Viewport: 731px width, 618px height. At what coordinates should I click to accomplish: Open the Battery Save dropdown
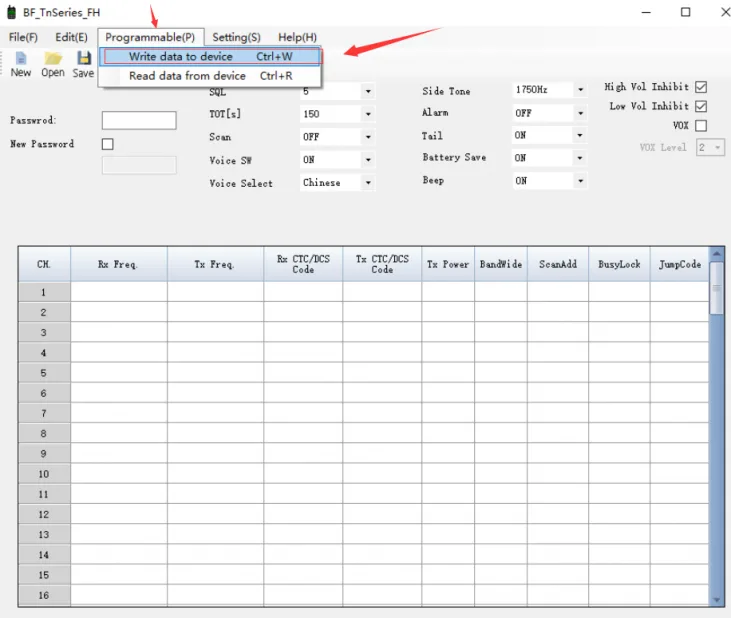[x=580, y=158]
